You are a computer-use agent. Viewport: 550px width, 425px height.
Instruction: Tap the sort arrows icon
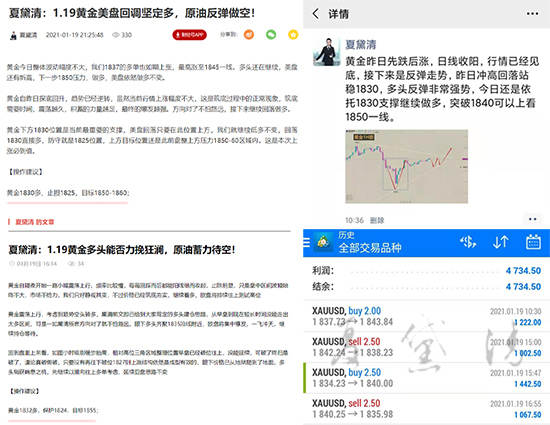click(501, 242)
